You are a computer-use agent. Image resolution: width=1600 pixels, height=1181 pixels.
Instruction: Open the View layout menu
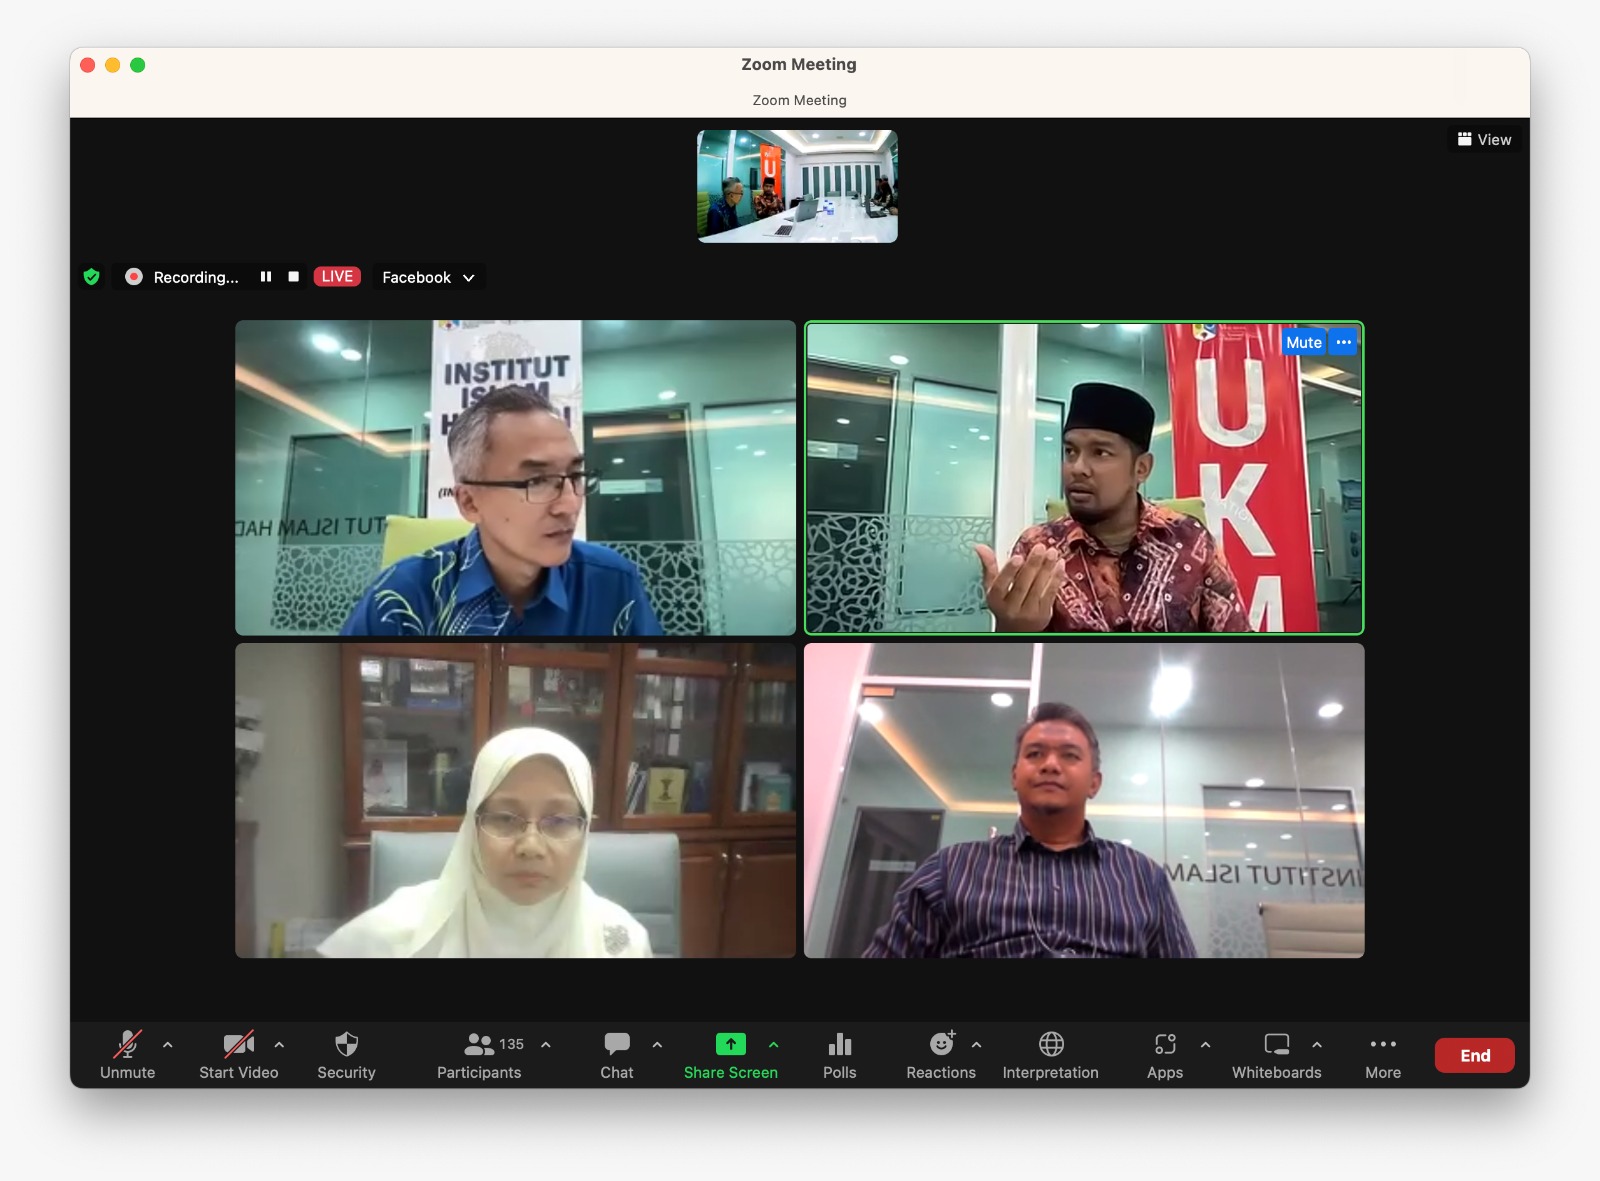pyautogui.click(x=1484, y=140)
